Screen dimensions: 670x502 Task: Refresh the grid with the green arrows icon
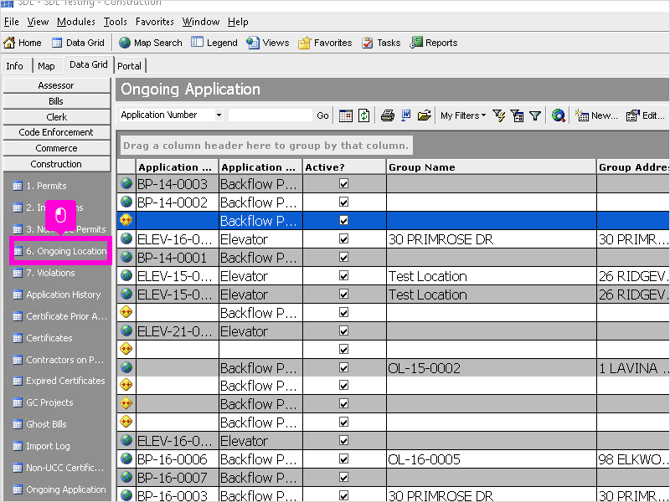(364, 115)
